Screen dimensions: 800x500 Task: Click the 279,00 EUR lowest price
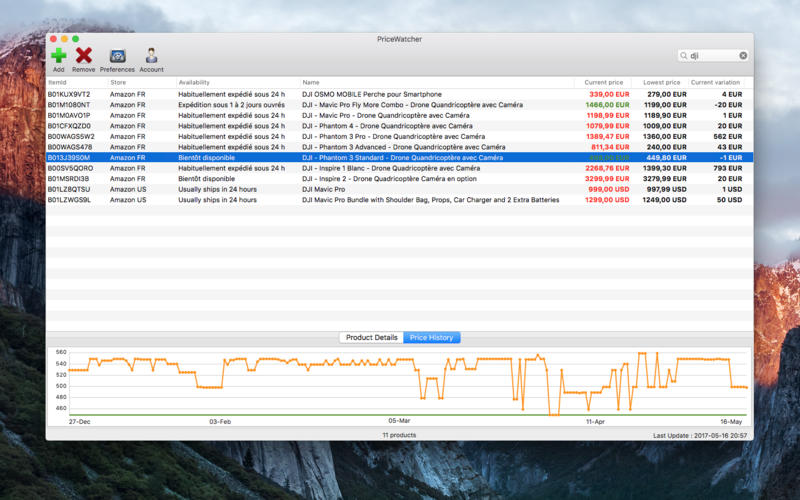tap(667, 94)
